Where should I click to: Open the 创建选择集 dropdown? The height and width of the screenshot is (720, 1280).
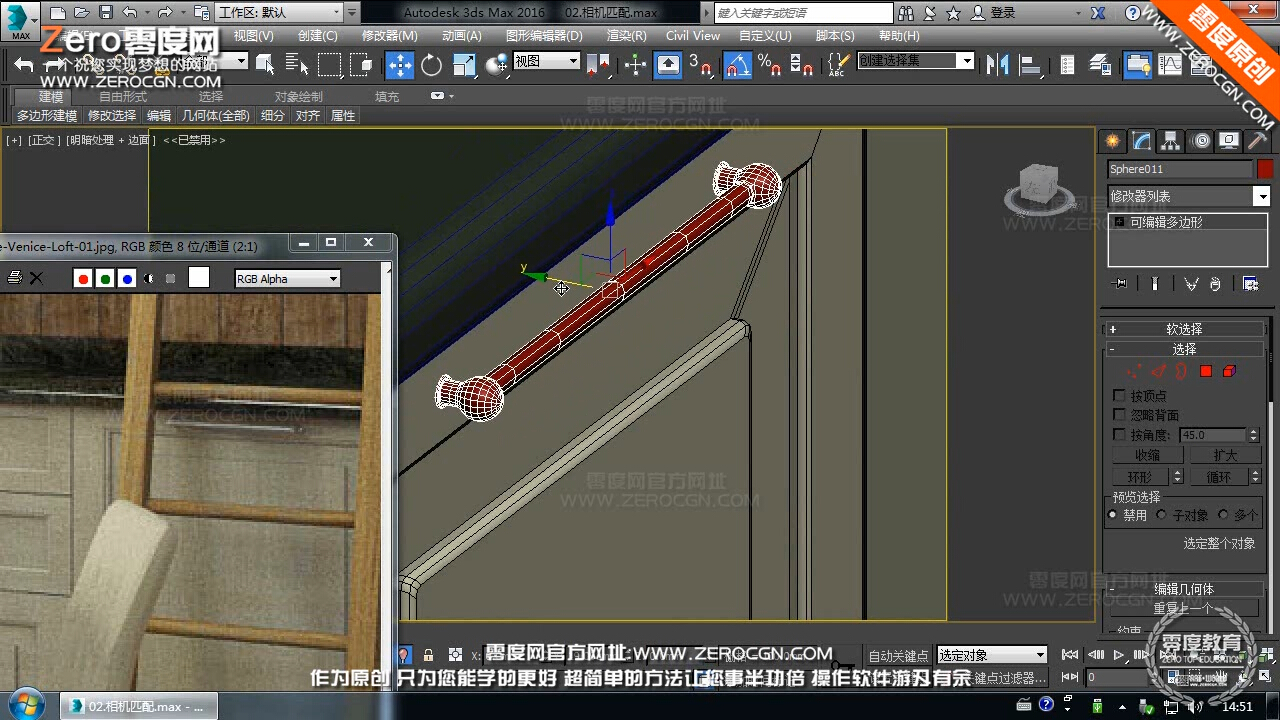[916, 61]
